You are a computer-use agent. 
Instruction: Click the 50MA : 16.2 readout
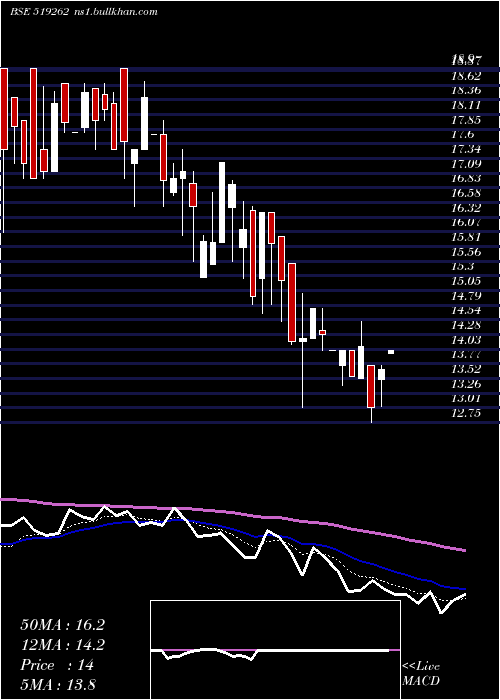(x=62, y=625)
